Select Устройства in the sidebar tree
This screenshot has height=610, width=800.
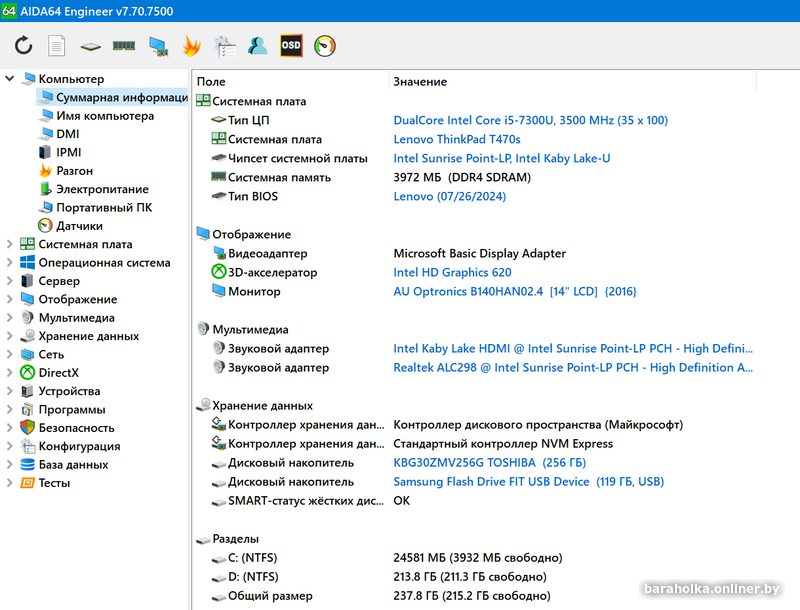pyautogui.click(x=69, y=391)
